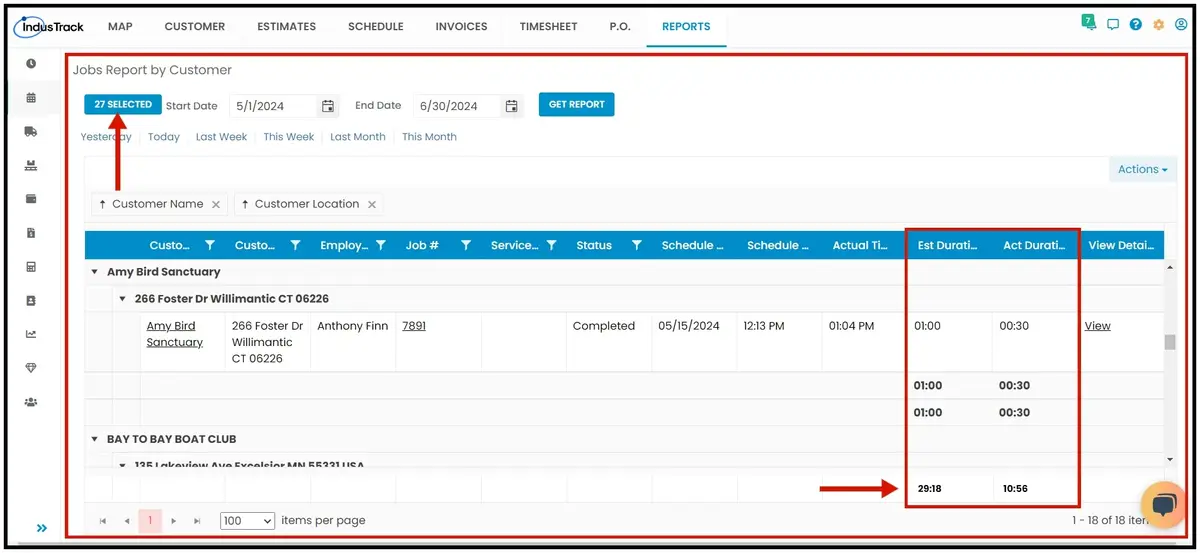Open the orange settings gear icon

[1159, 25]
